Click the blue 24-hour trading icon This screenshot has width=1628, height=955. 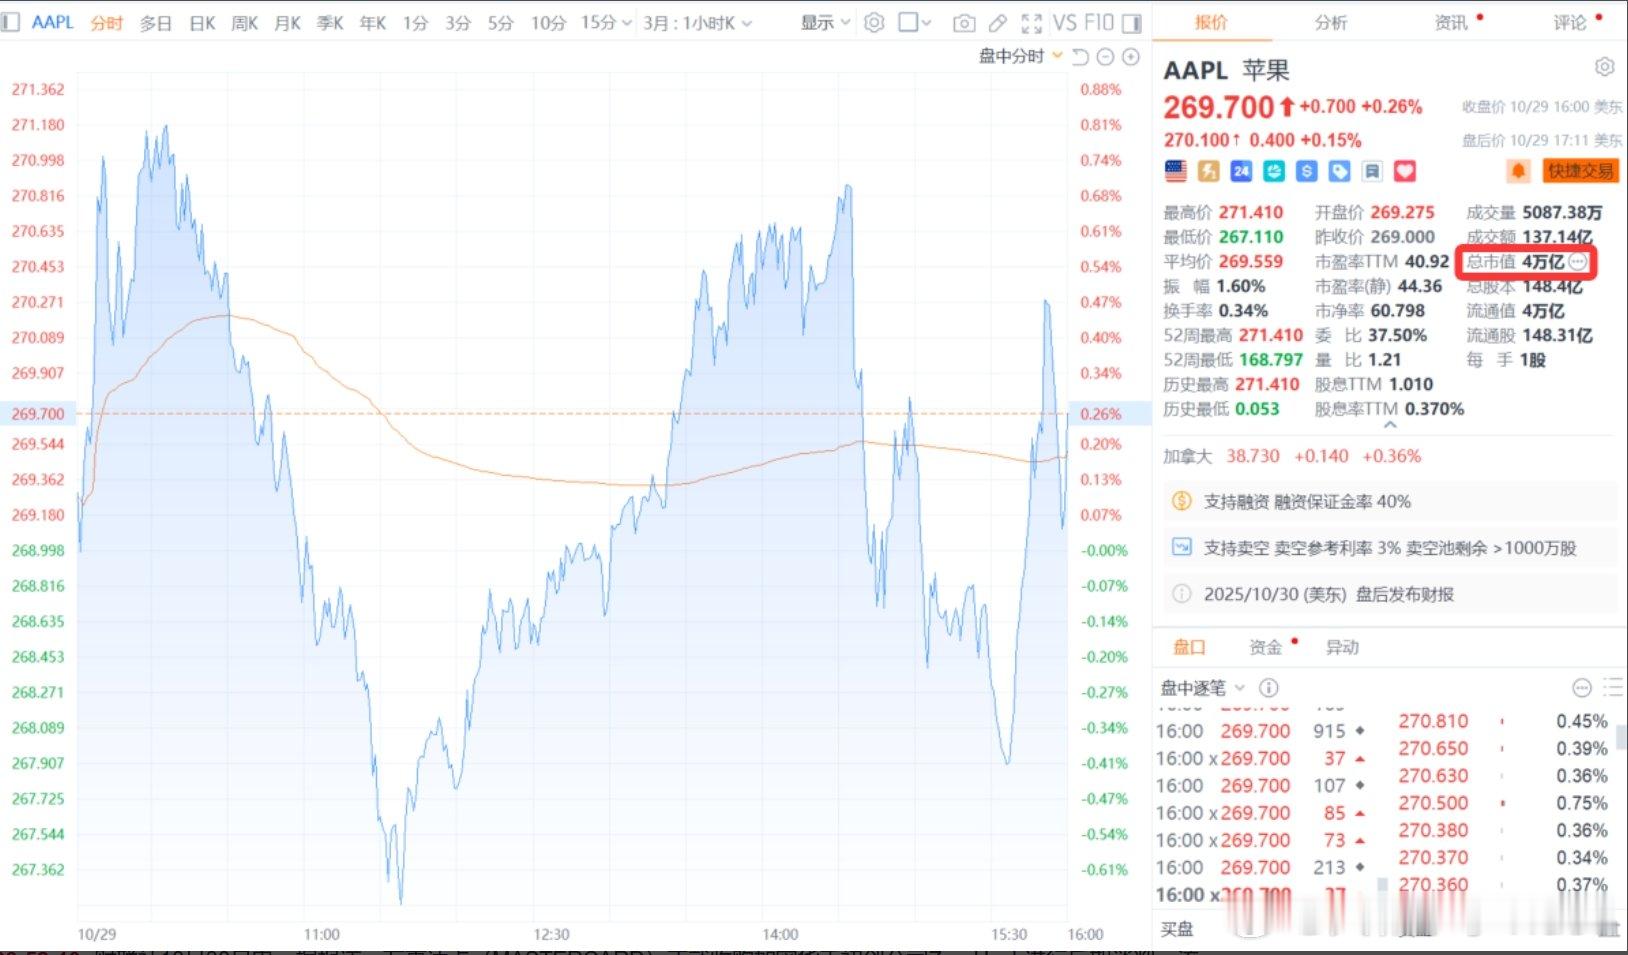(x=1241, y=171)
